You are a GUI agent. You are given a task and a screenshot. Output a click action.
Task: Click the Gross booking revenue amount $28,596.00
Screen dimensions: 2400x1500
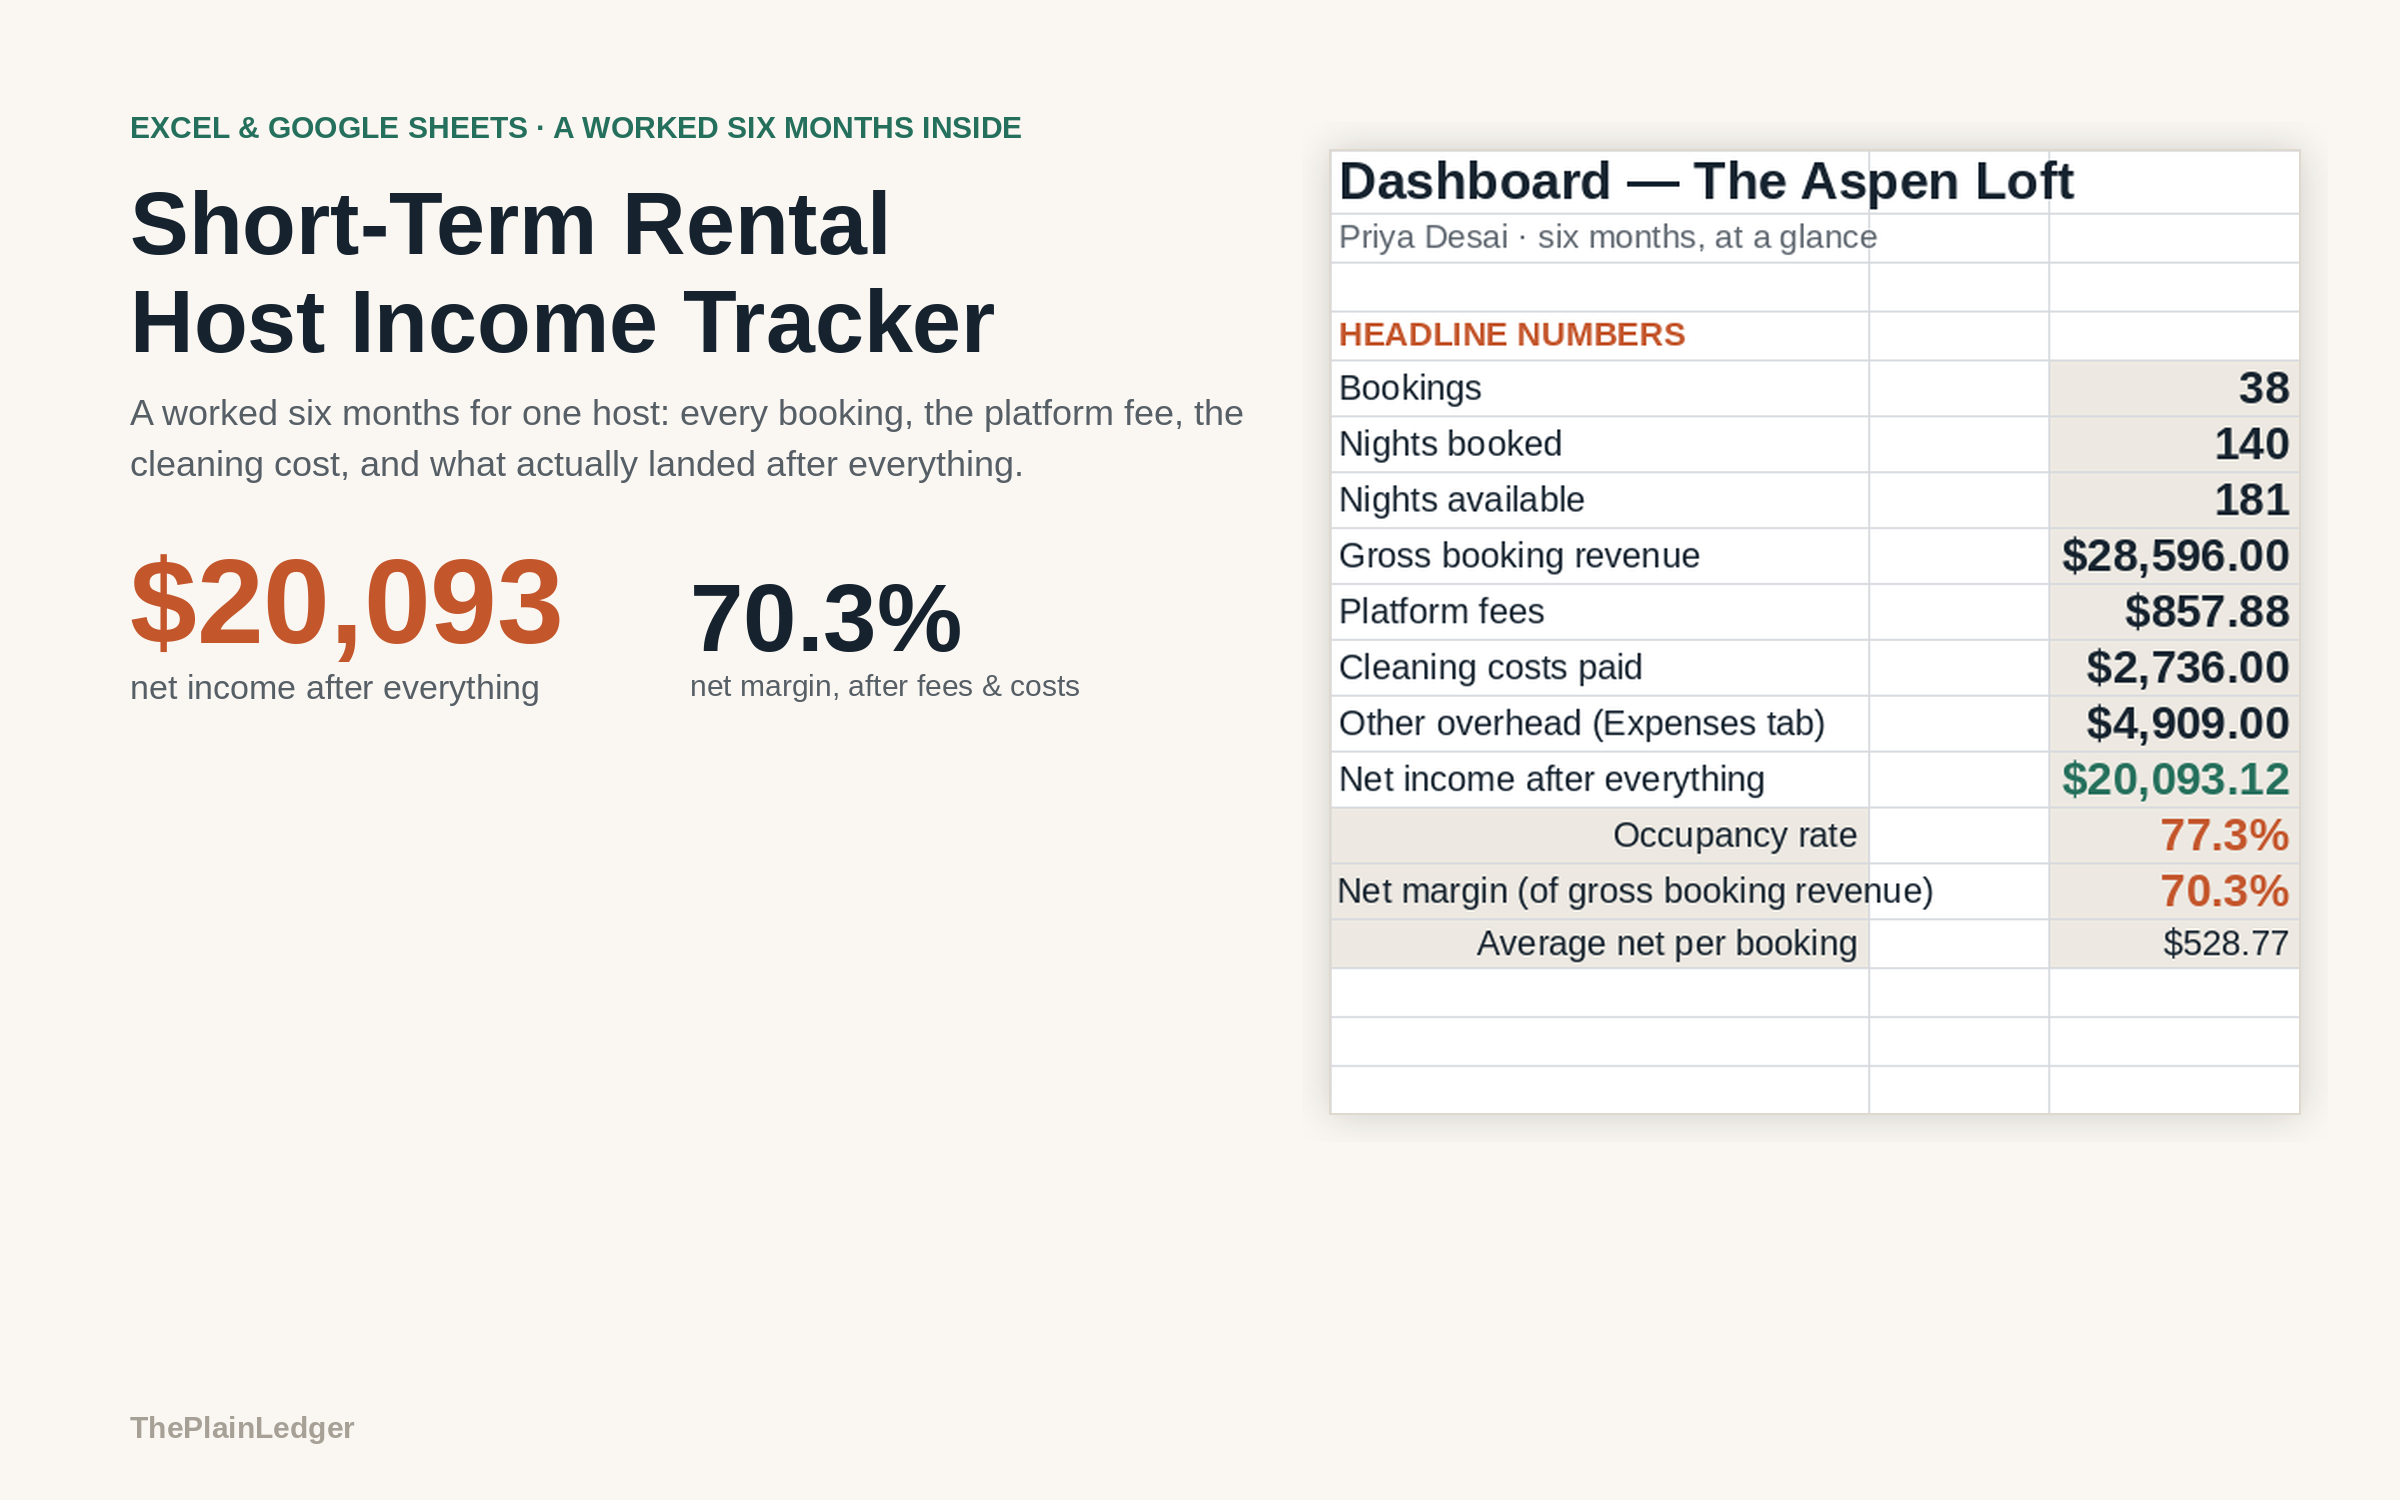(x=2174, y=556)
